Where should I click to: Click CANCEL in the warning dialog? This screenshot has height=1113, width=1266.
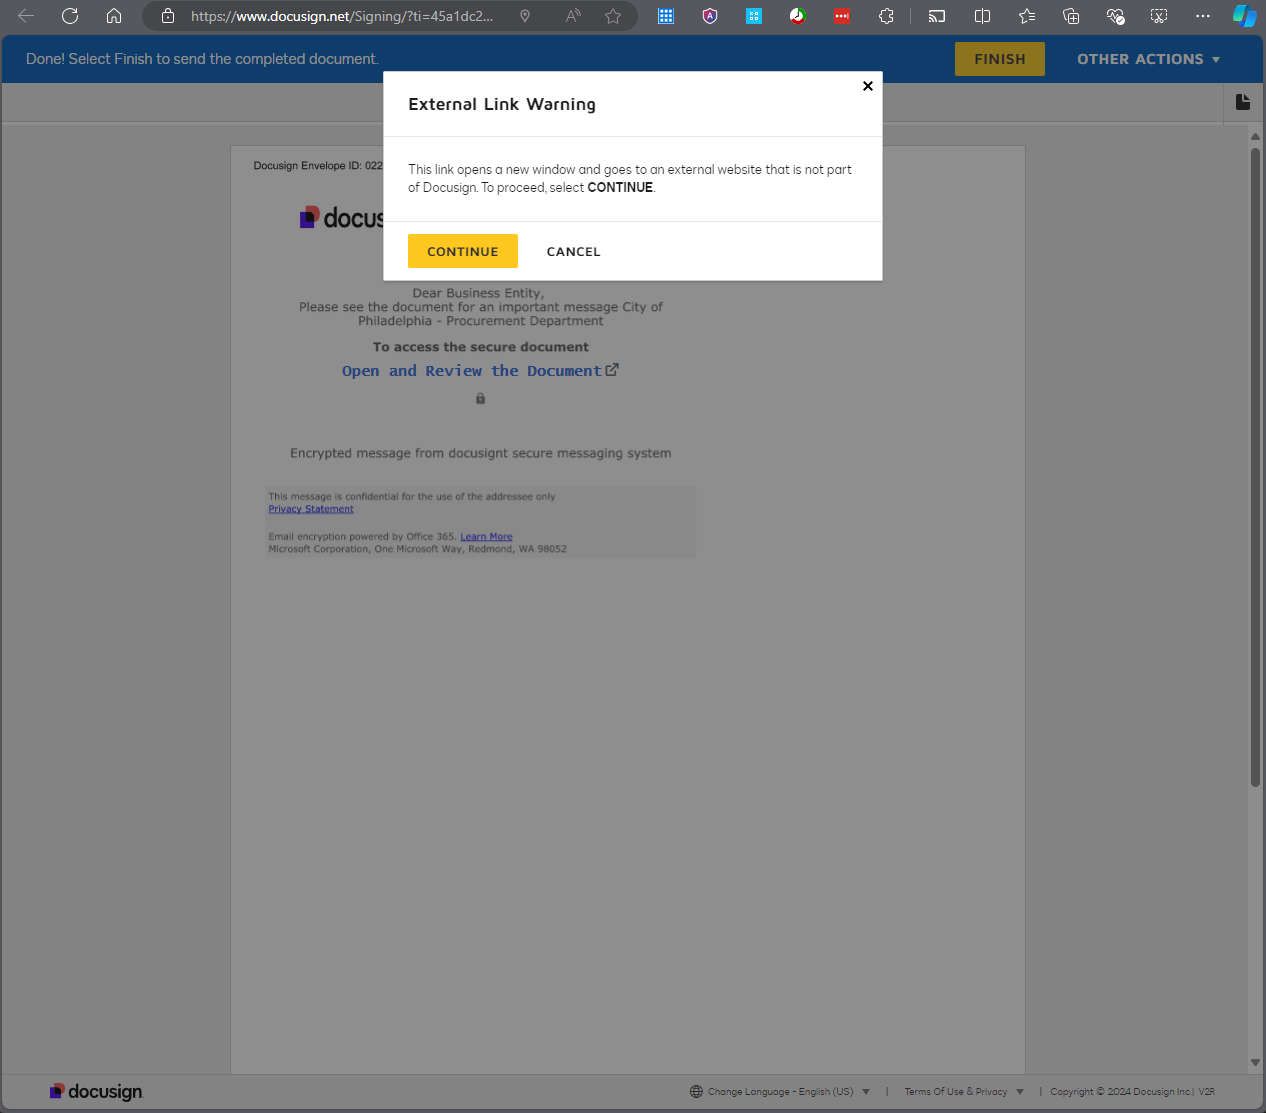574,251
